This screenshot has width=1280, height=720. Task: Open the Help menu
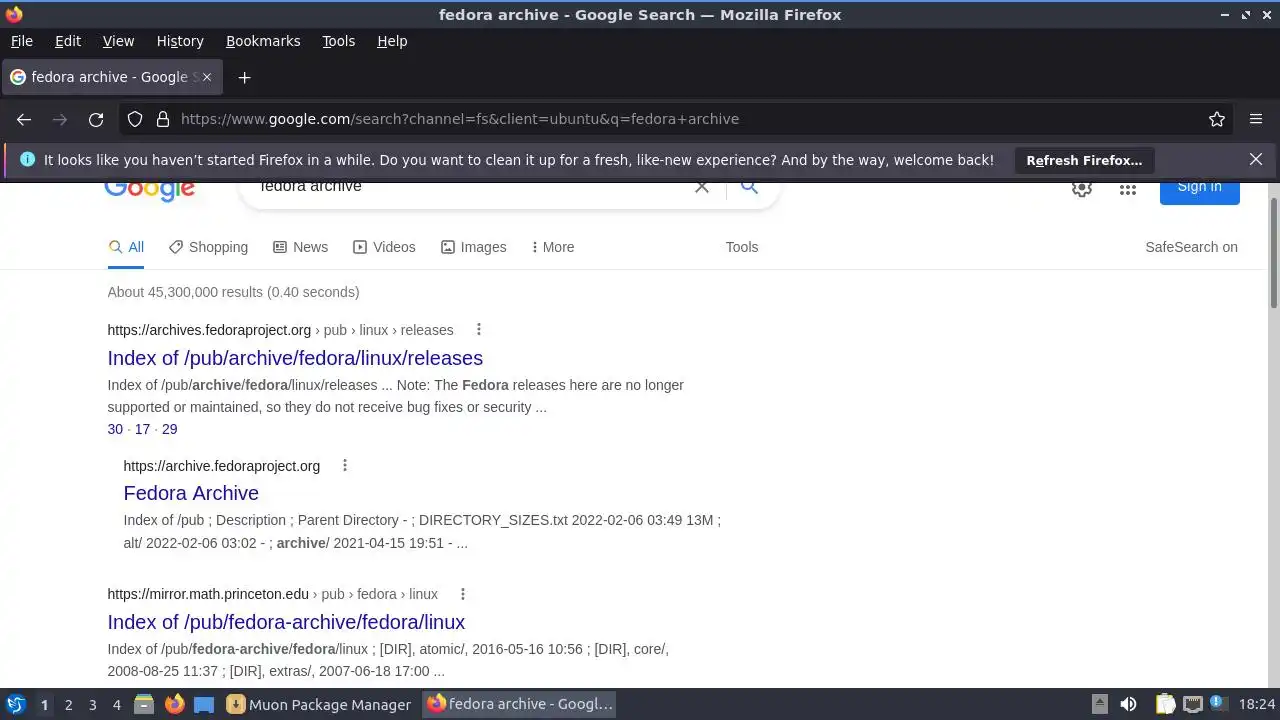click(x=392, y=41)
